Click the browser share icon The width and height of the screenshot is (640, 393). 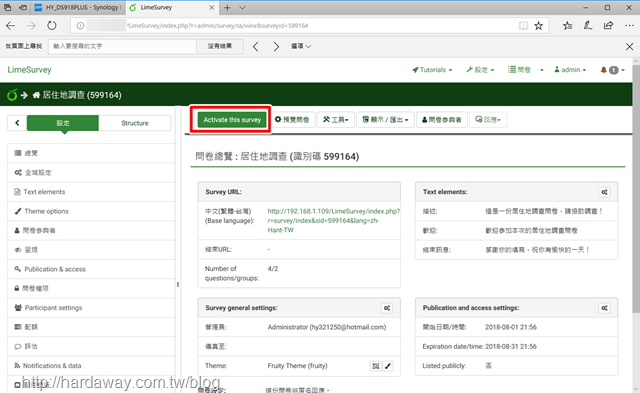609,26
